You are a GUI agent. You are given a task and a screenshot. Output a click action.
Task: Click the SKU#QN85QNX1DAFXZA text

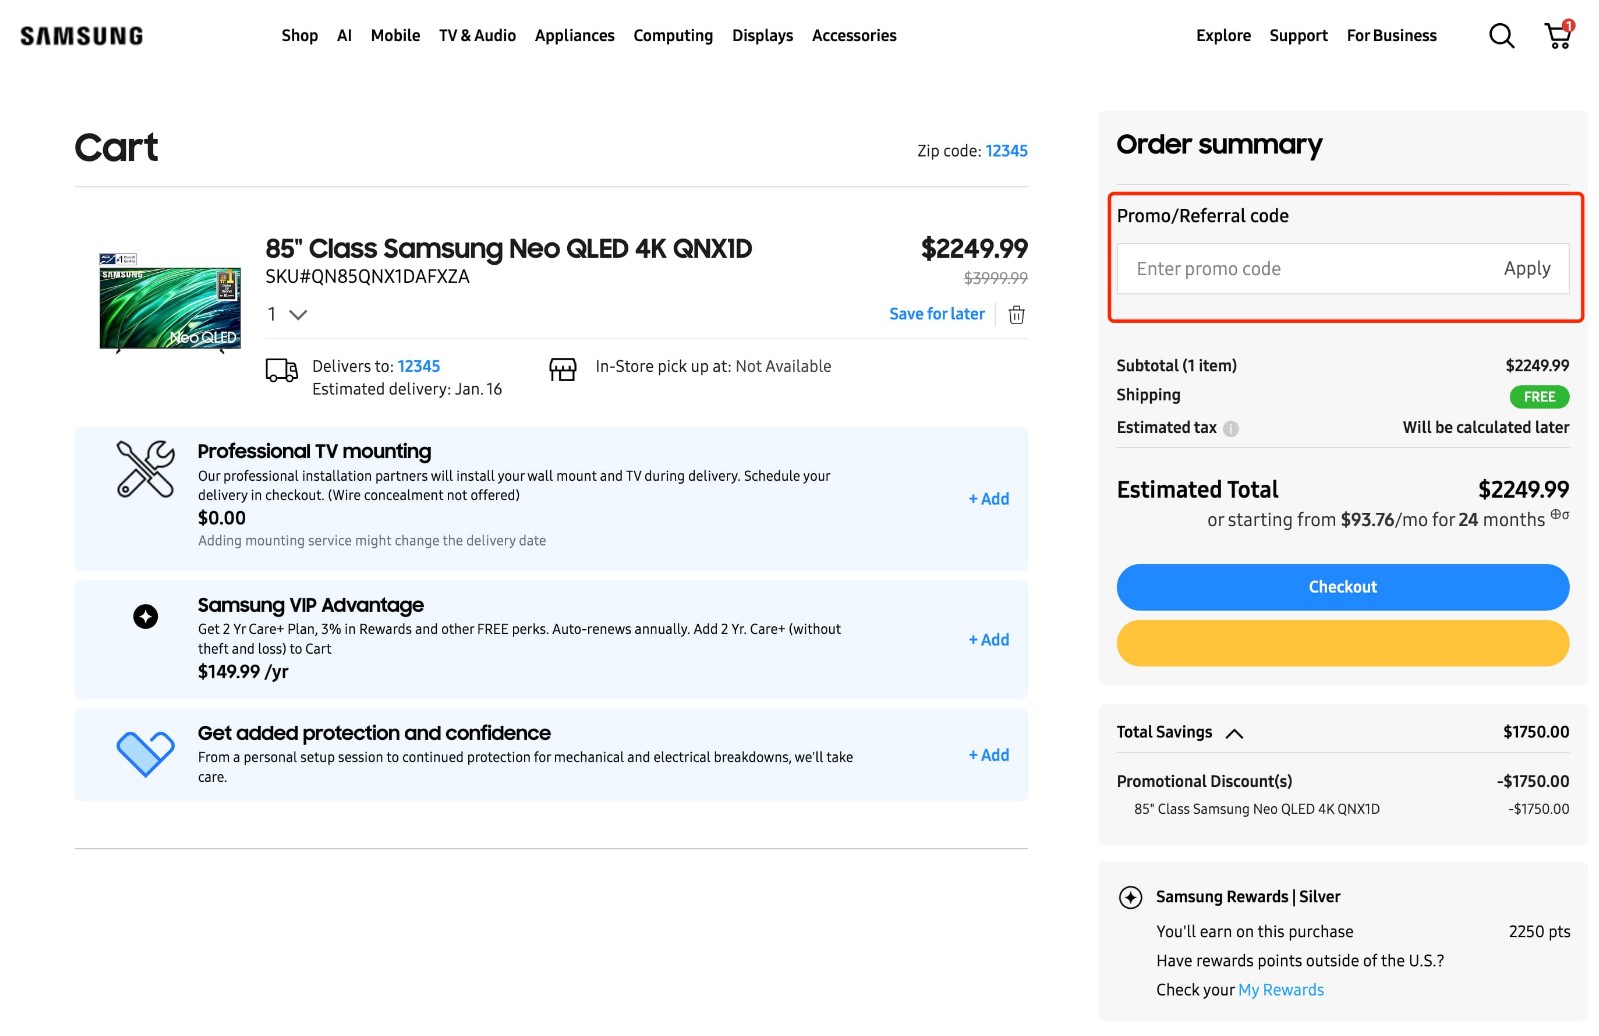pos(367,277)
